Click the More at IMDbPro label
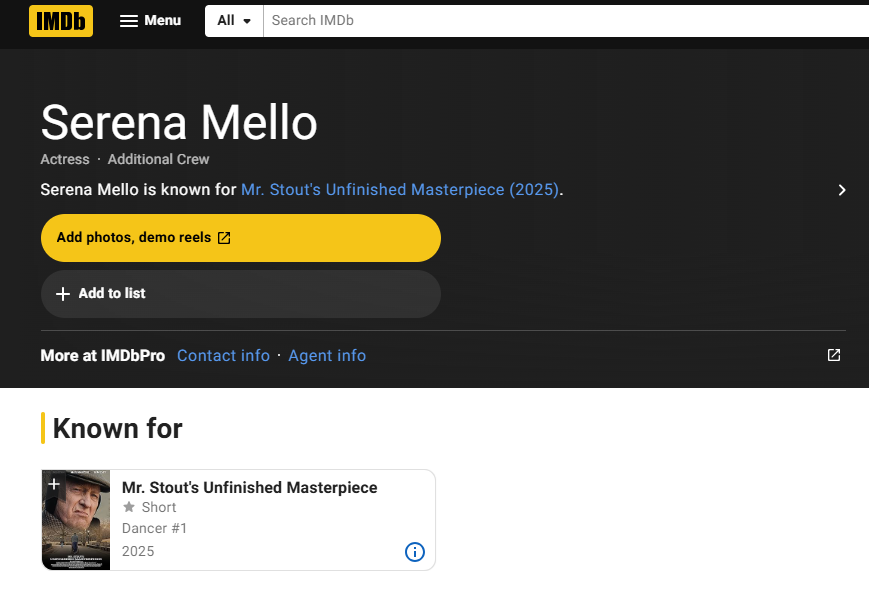 [x=103, y=355]
